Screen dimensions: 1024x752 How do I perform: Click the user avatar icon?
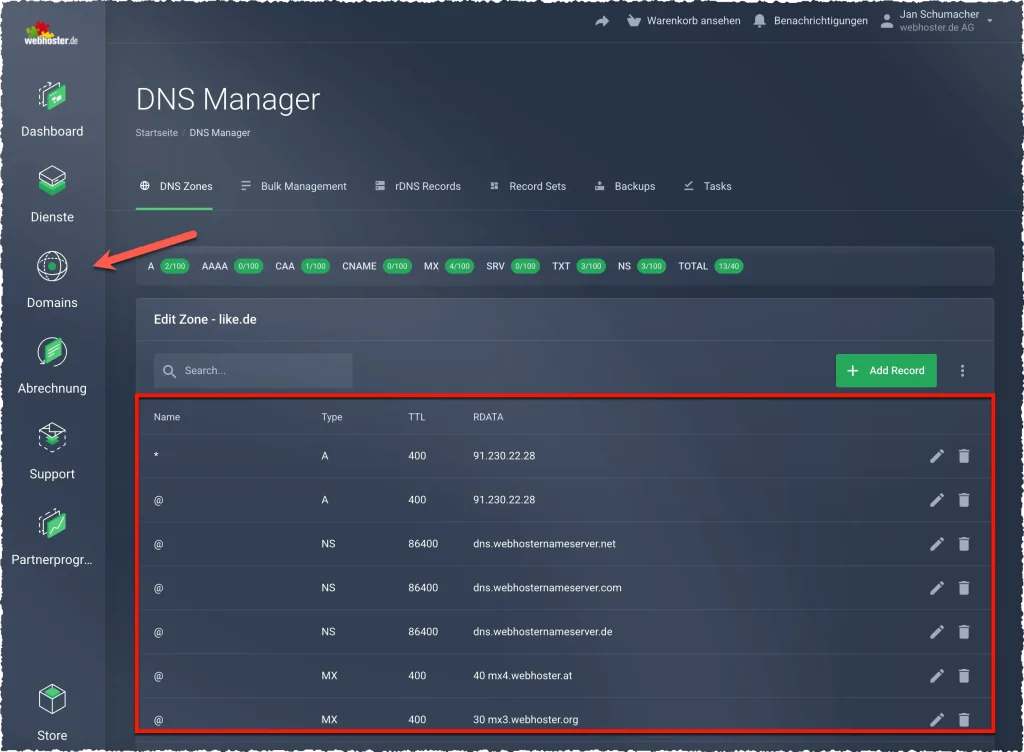coord(886,21)
